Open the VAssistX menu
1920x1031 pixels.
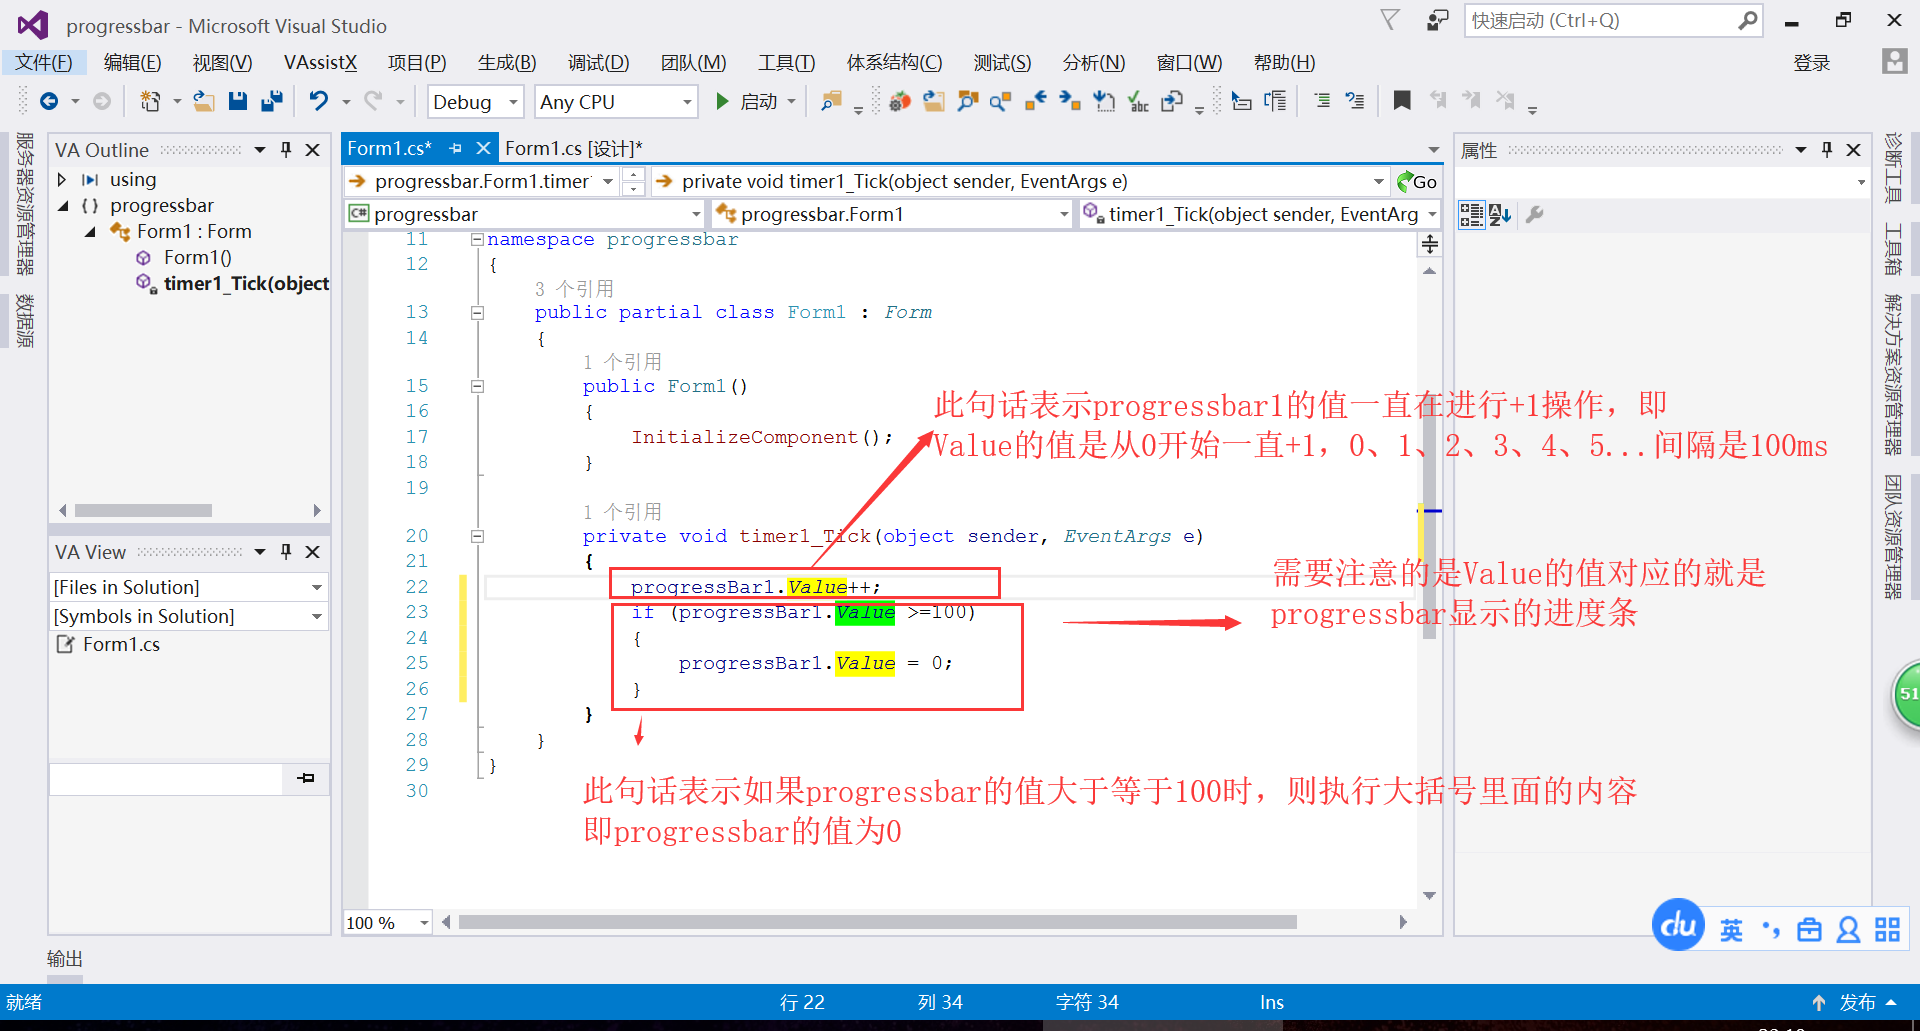320,63
